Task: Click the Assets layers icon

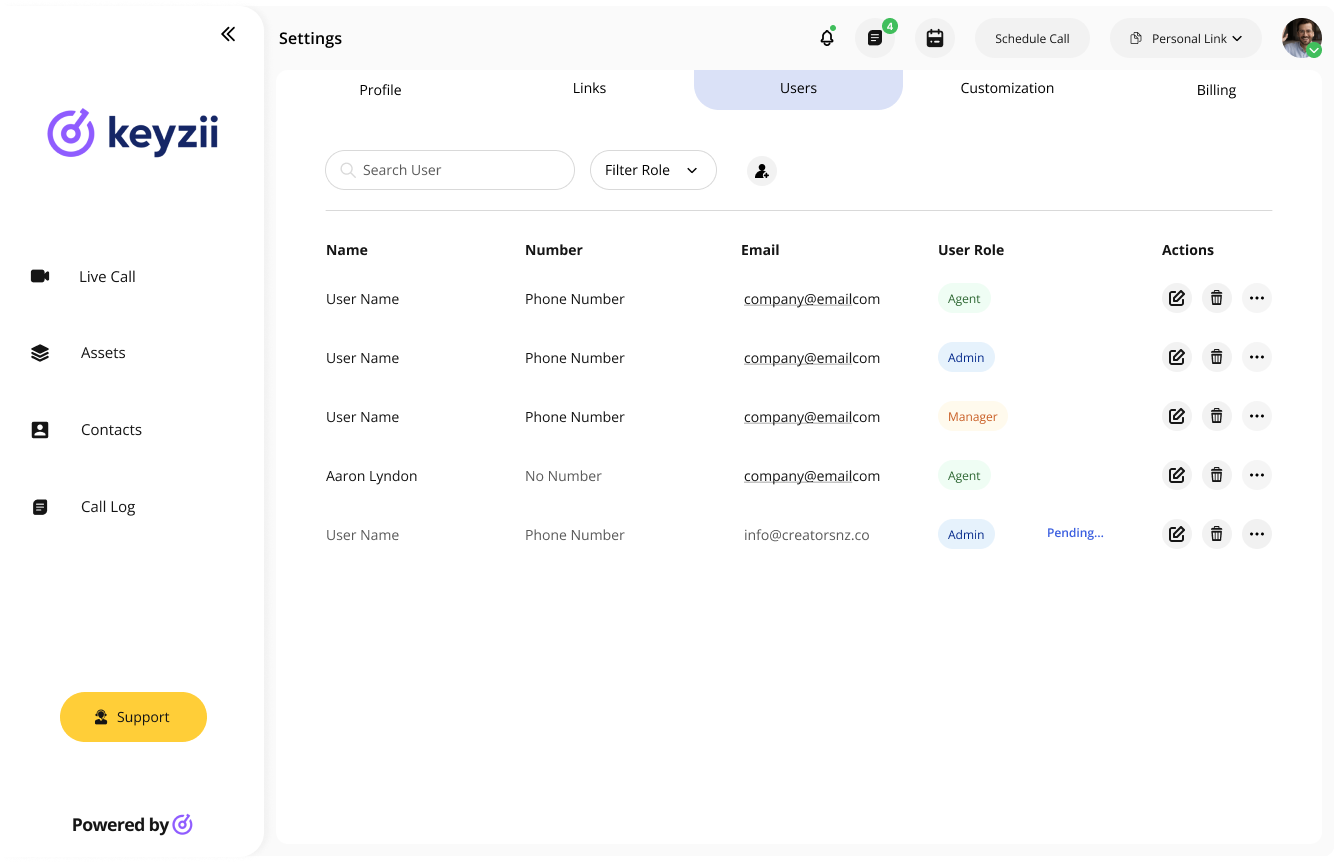Action: [40, 353]
